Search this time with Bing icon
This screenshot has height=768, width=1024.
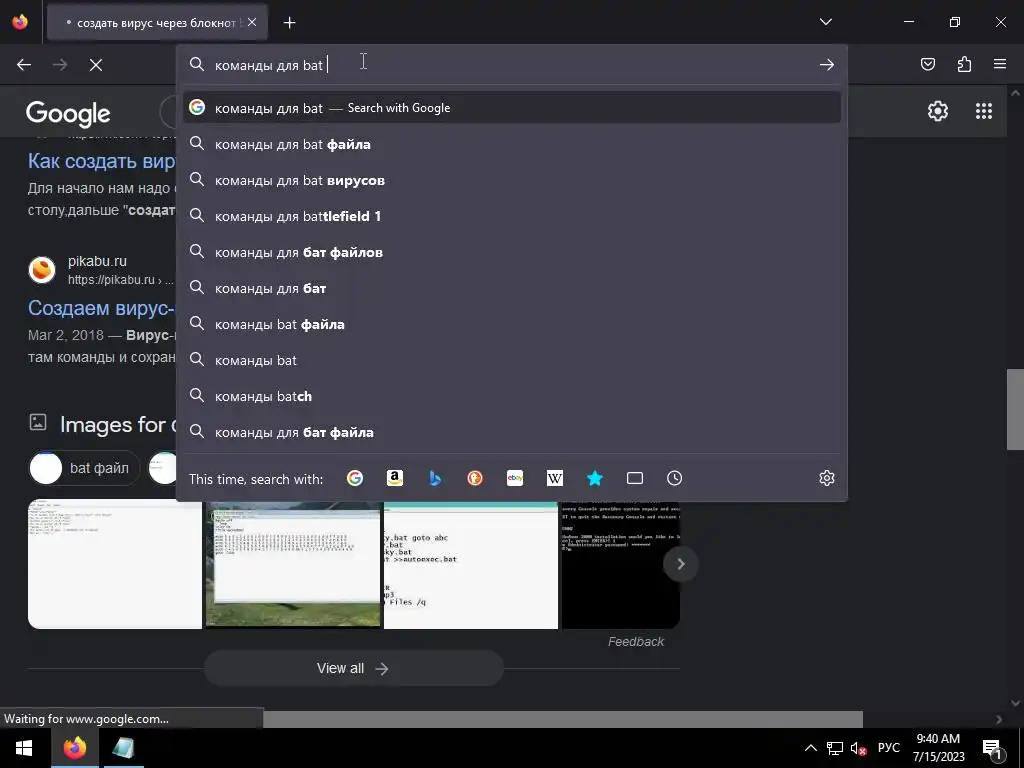[435, 478]
